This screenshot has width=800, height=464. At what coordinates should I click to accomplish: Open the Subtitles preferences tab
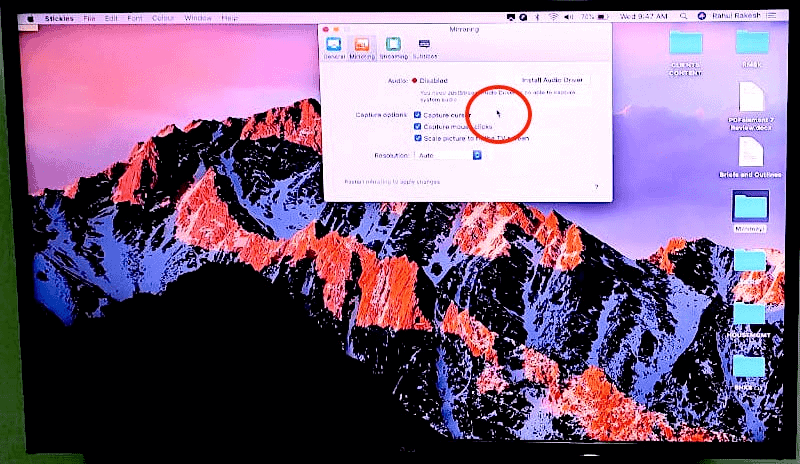424,48
